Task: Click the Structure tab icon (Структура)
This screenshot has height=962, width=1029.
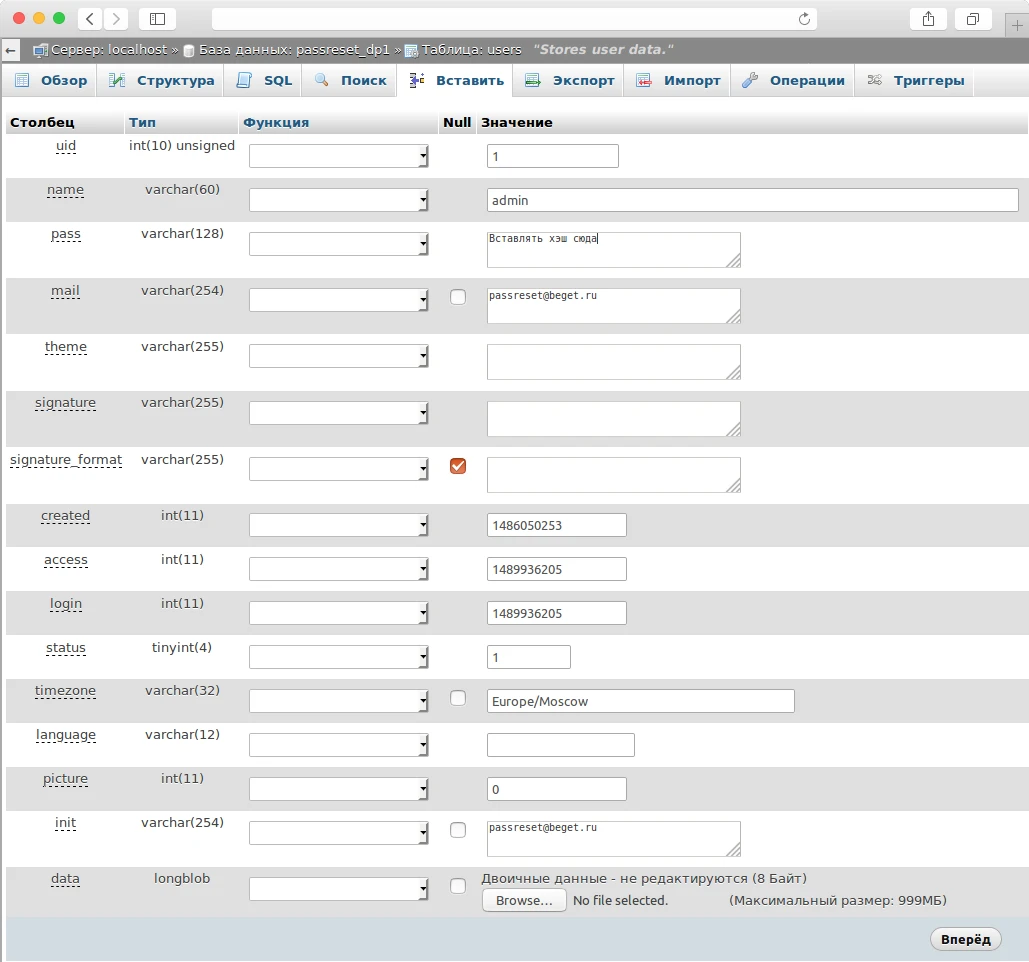Action: pos(118,81)
